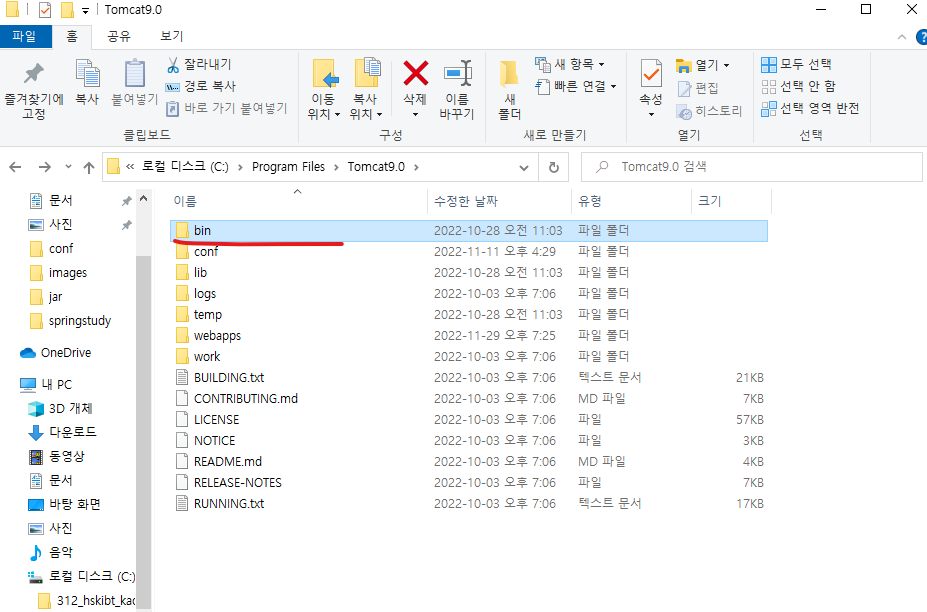The width and height of the screenshot is (927, 612).
Task: Open the Help question mark icon
Action: point(921,37)
